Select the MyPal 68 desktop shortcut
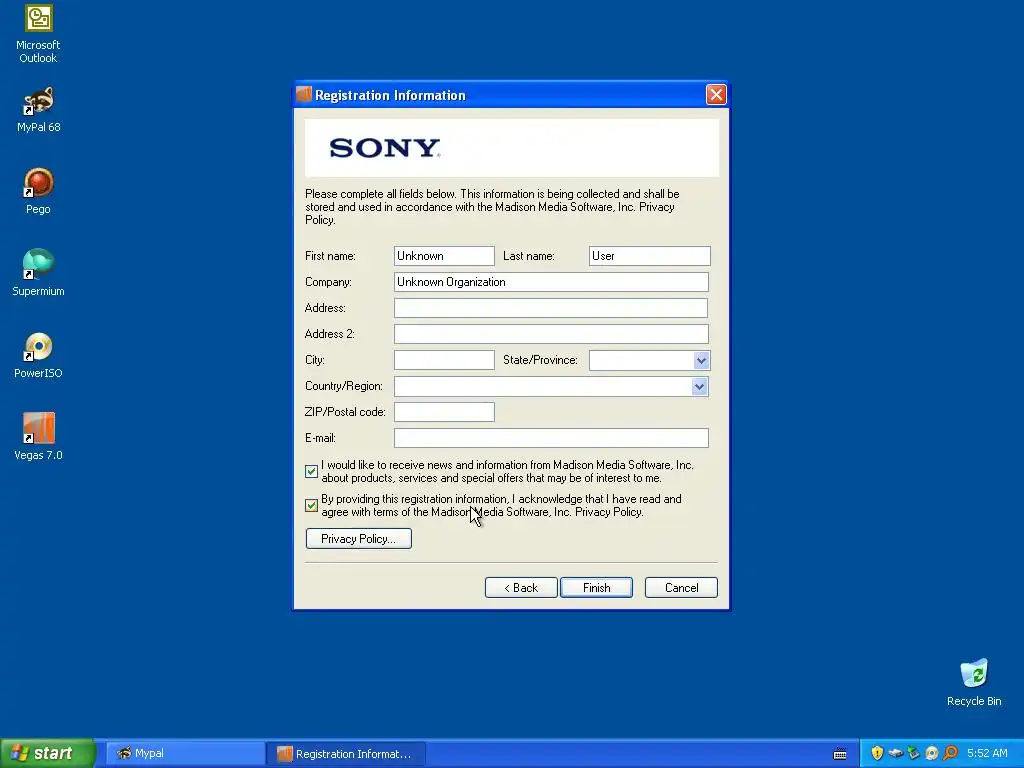This screenshot has width=1024, height=768. pyautogui.click(x=38, y=110)
